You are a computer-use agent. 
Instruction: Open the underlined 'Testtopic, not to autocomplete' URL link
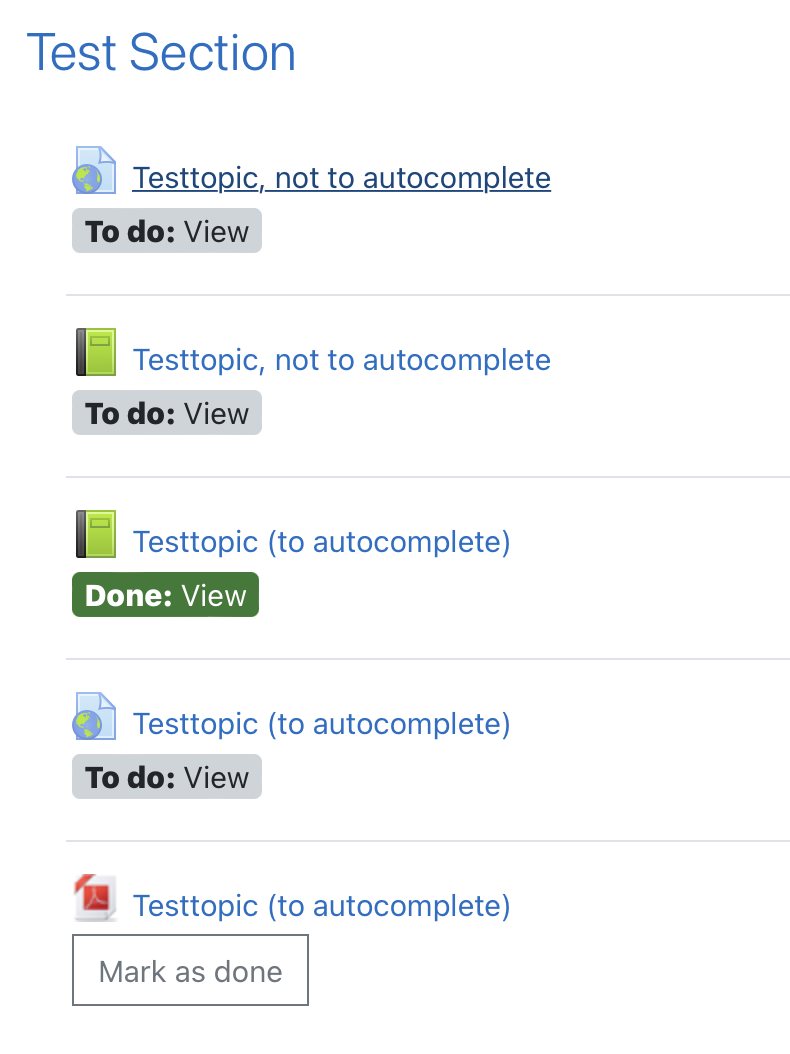tap(342, 178)
